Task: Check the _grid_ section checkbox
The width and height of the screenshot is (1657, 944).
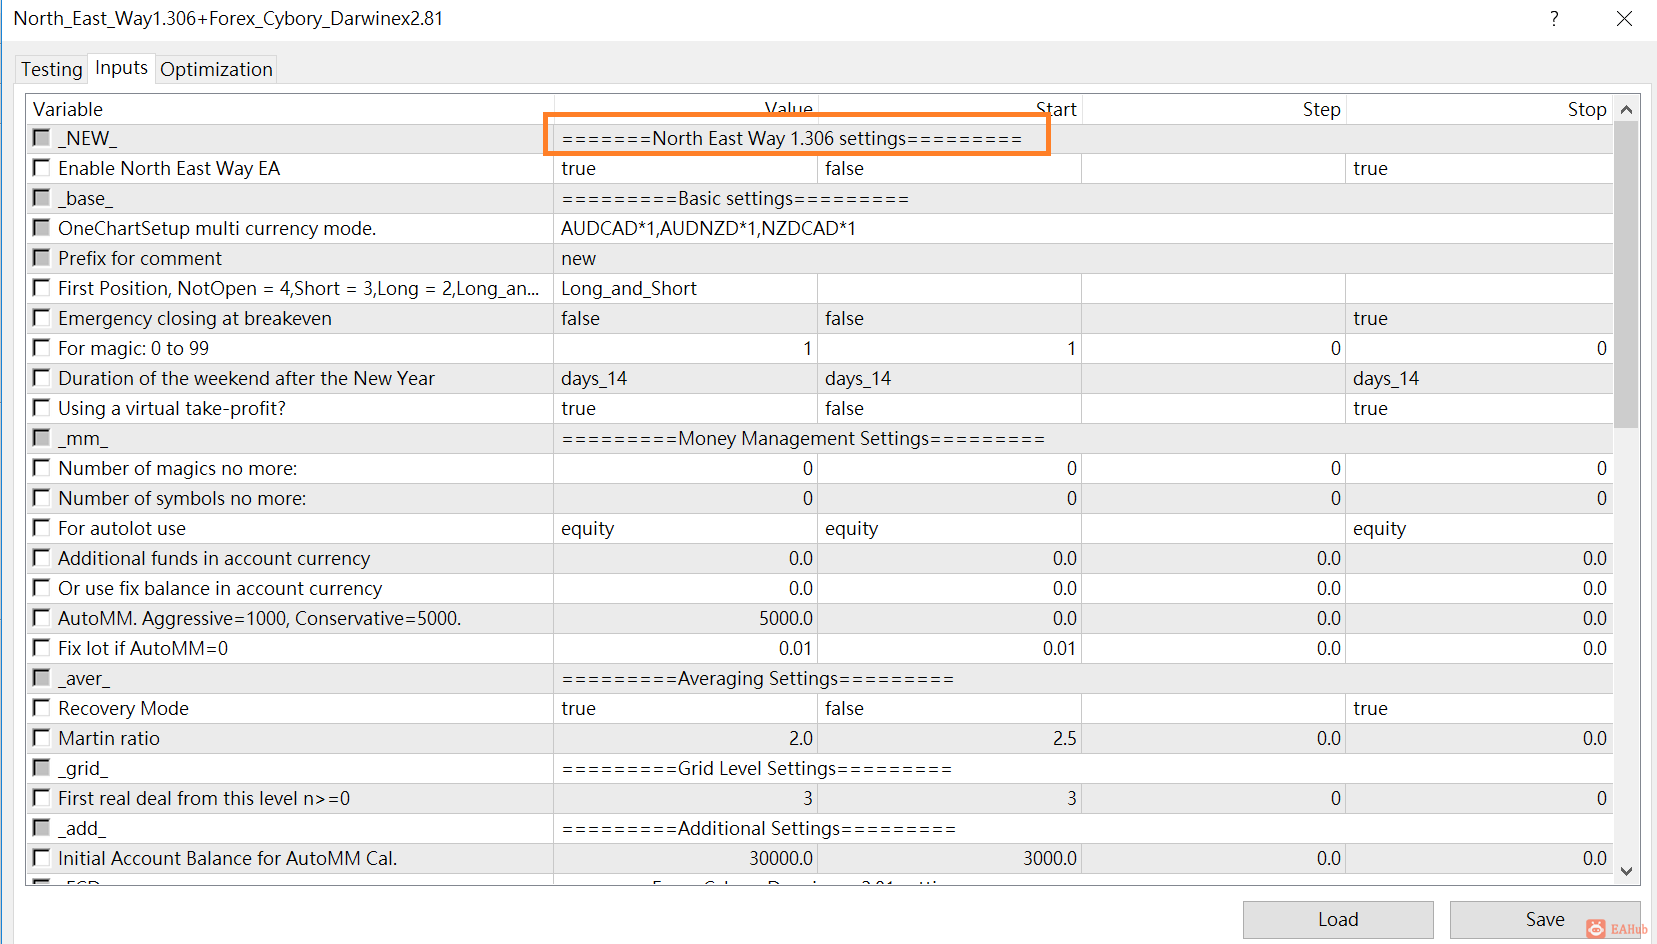Action: point(42,768)
